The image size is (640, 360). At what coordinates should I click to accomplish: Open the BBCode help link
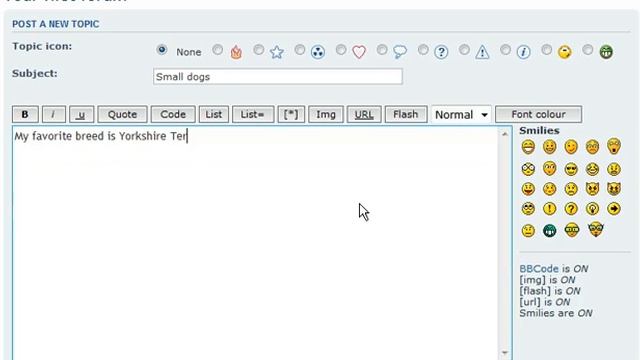(x=538, y=269)
